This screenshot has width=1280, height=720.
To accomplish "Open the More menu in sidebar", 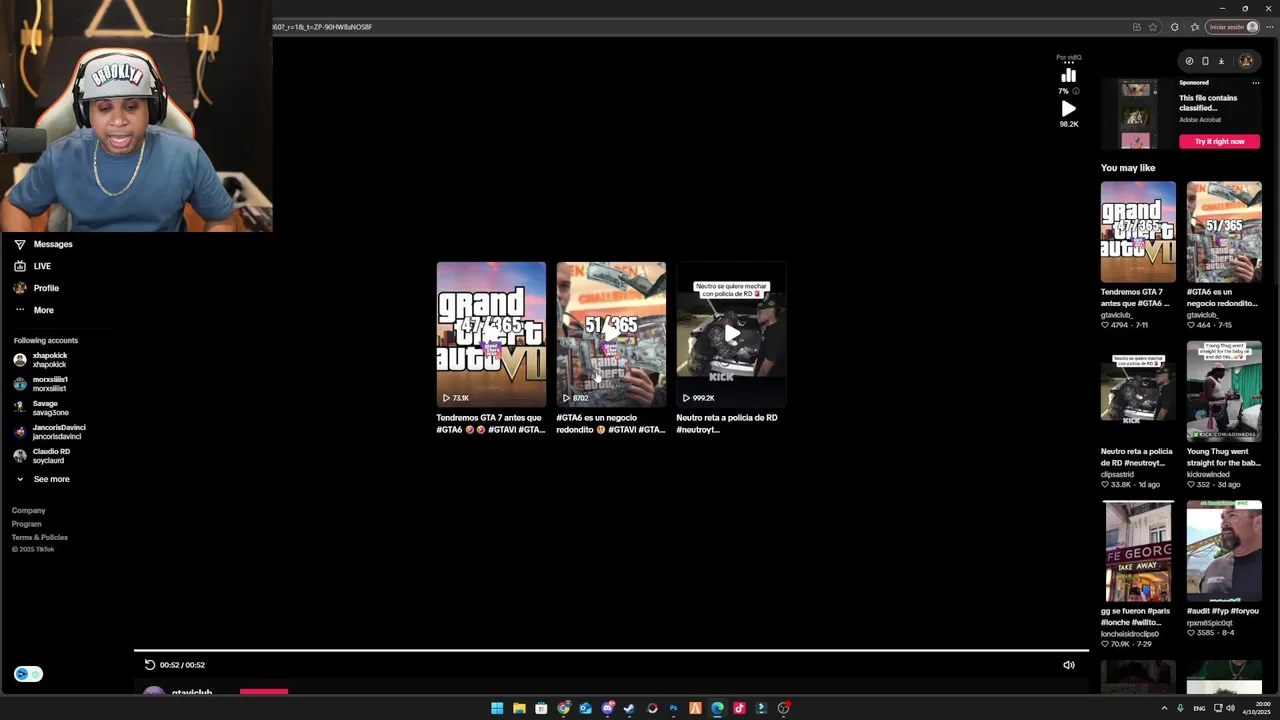I will pyautogui.click(x=34, y=310).
